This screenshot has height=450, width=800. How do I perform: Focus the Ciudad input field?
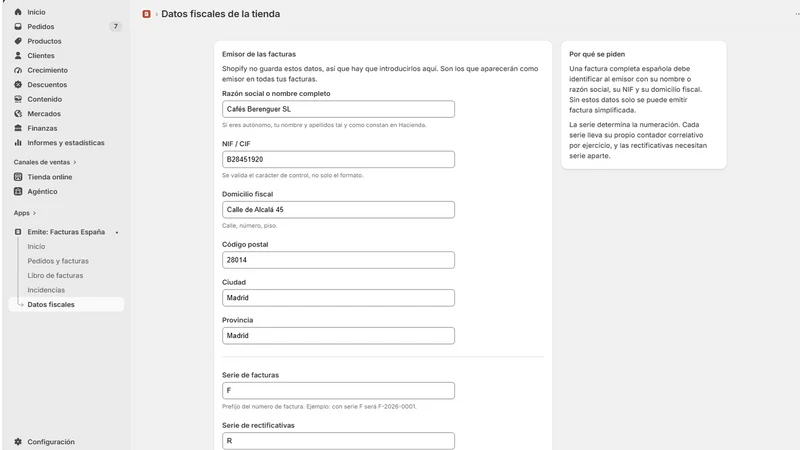coord(338,298)
